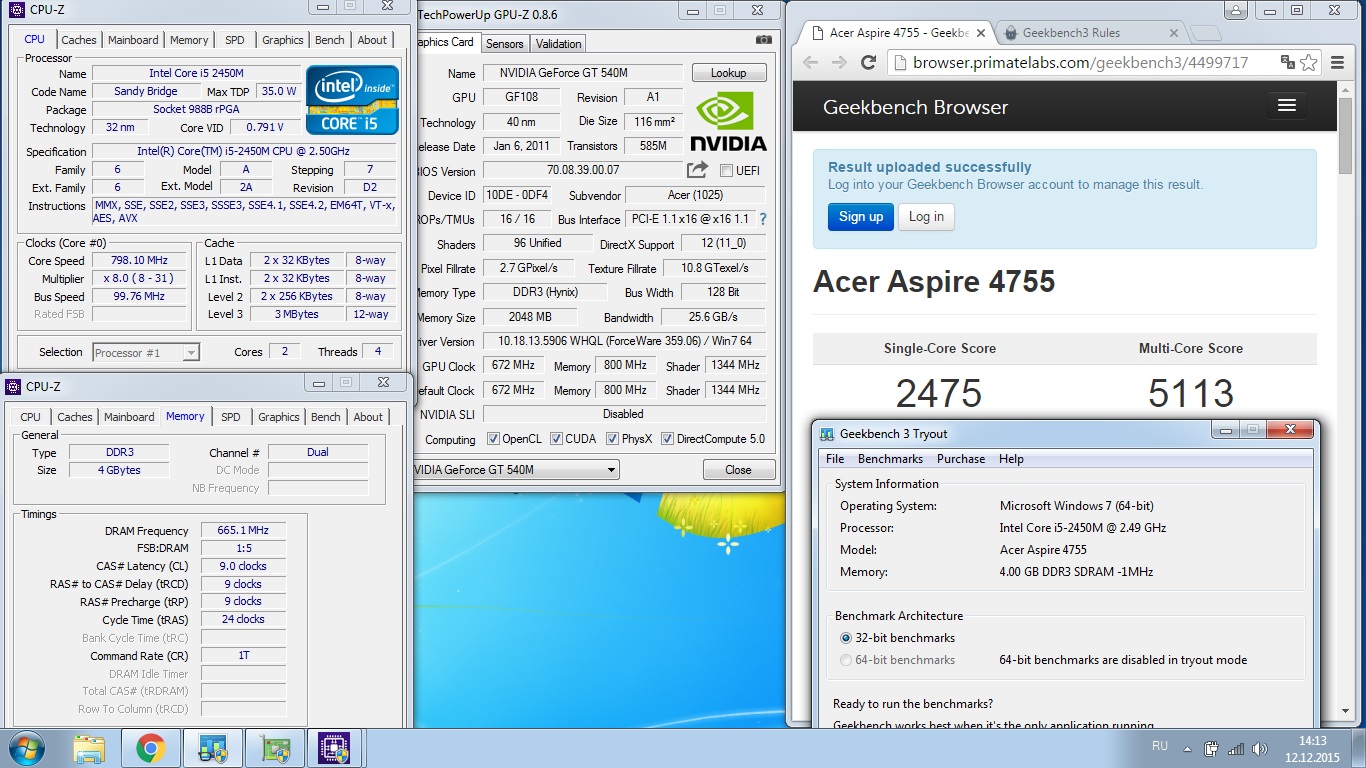Open the Windows Start menu
The height and width of the screenshot is (768, 1366).
[25, 748]
